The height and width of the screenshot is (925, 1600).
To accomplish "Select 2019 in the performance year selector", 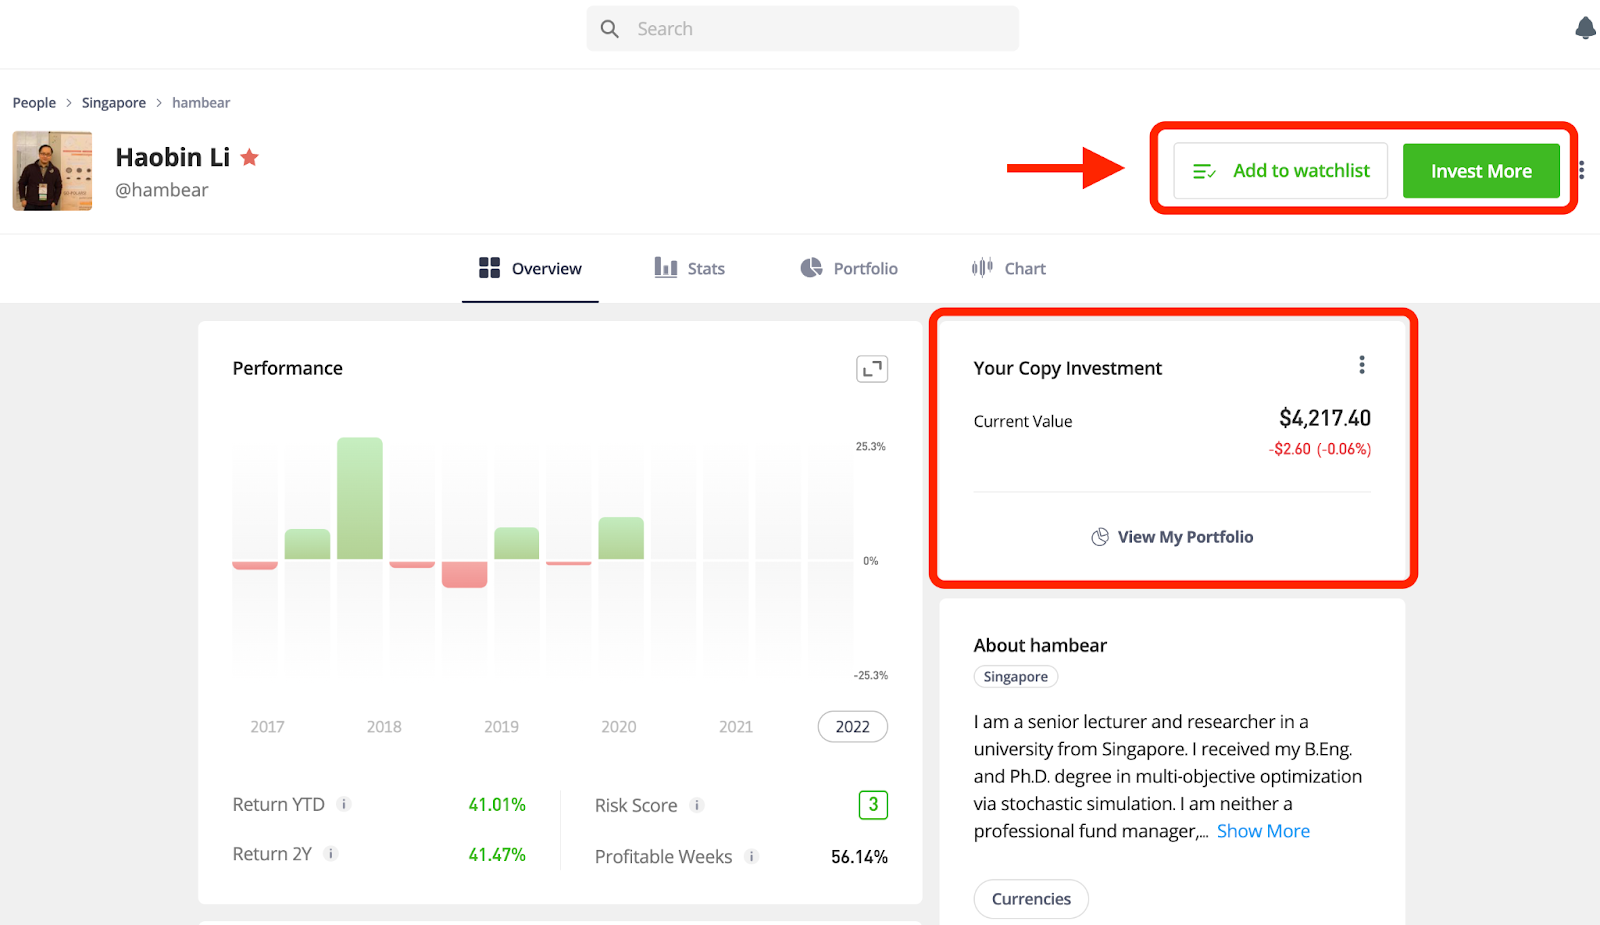I will click(x=501, y=727).
